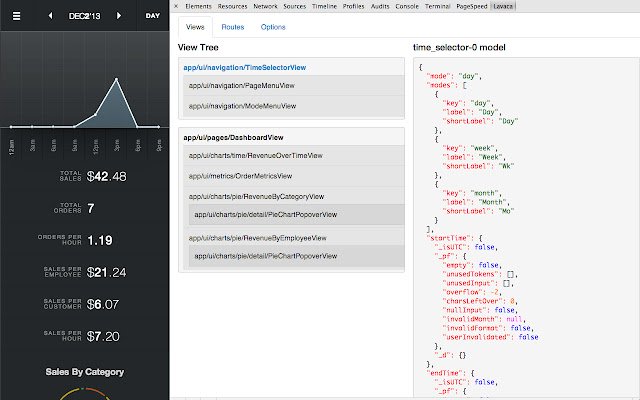
Task: Click Sales Per Hour value $7.20
Action: pos(103,336)
